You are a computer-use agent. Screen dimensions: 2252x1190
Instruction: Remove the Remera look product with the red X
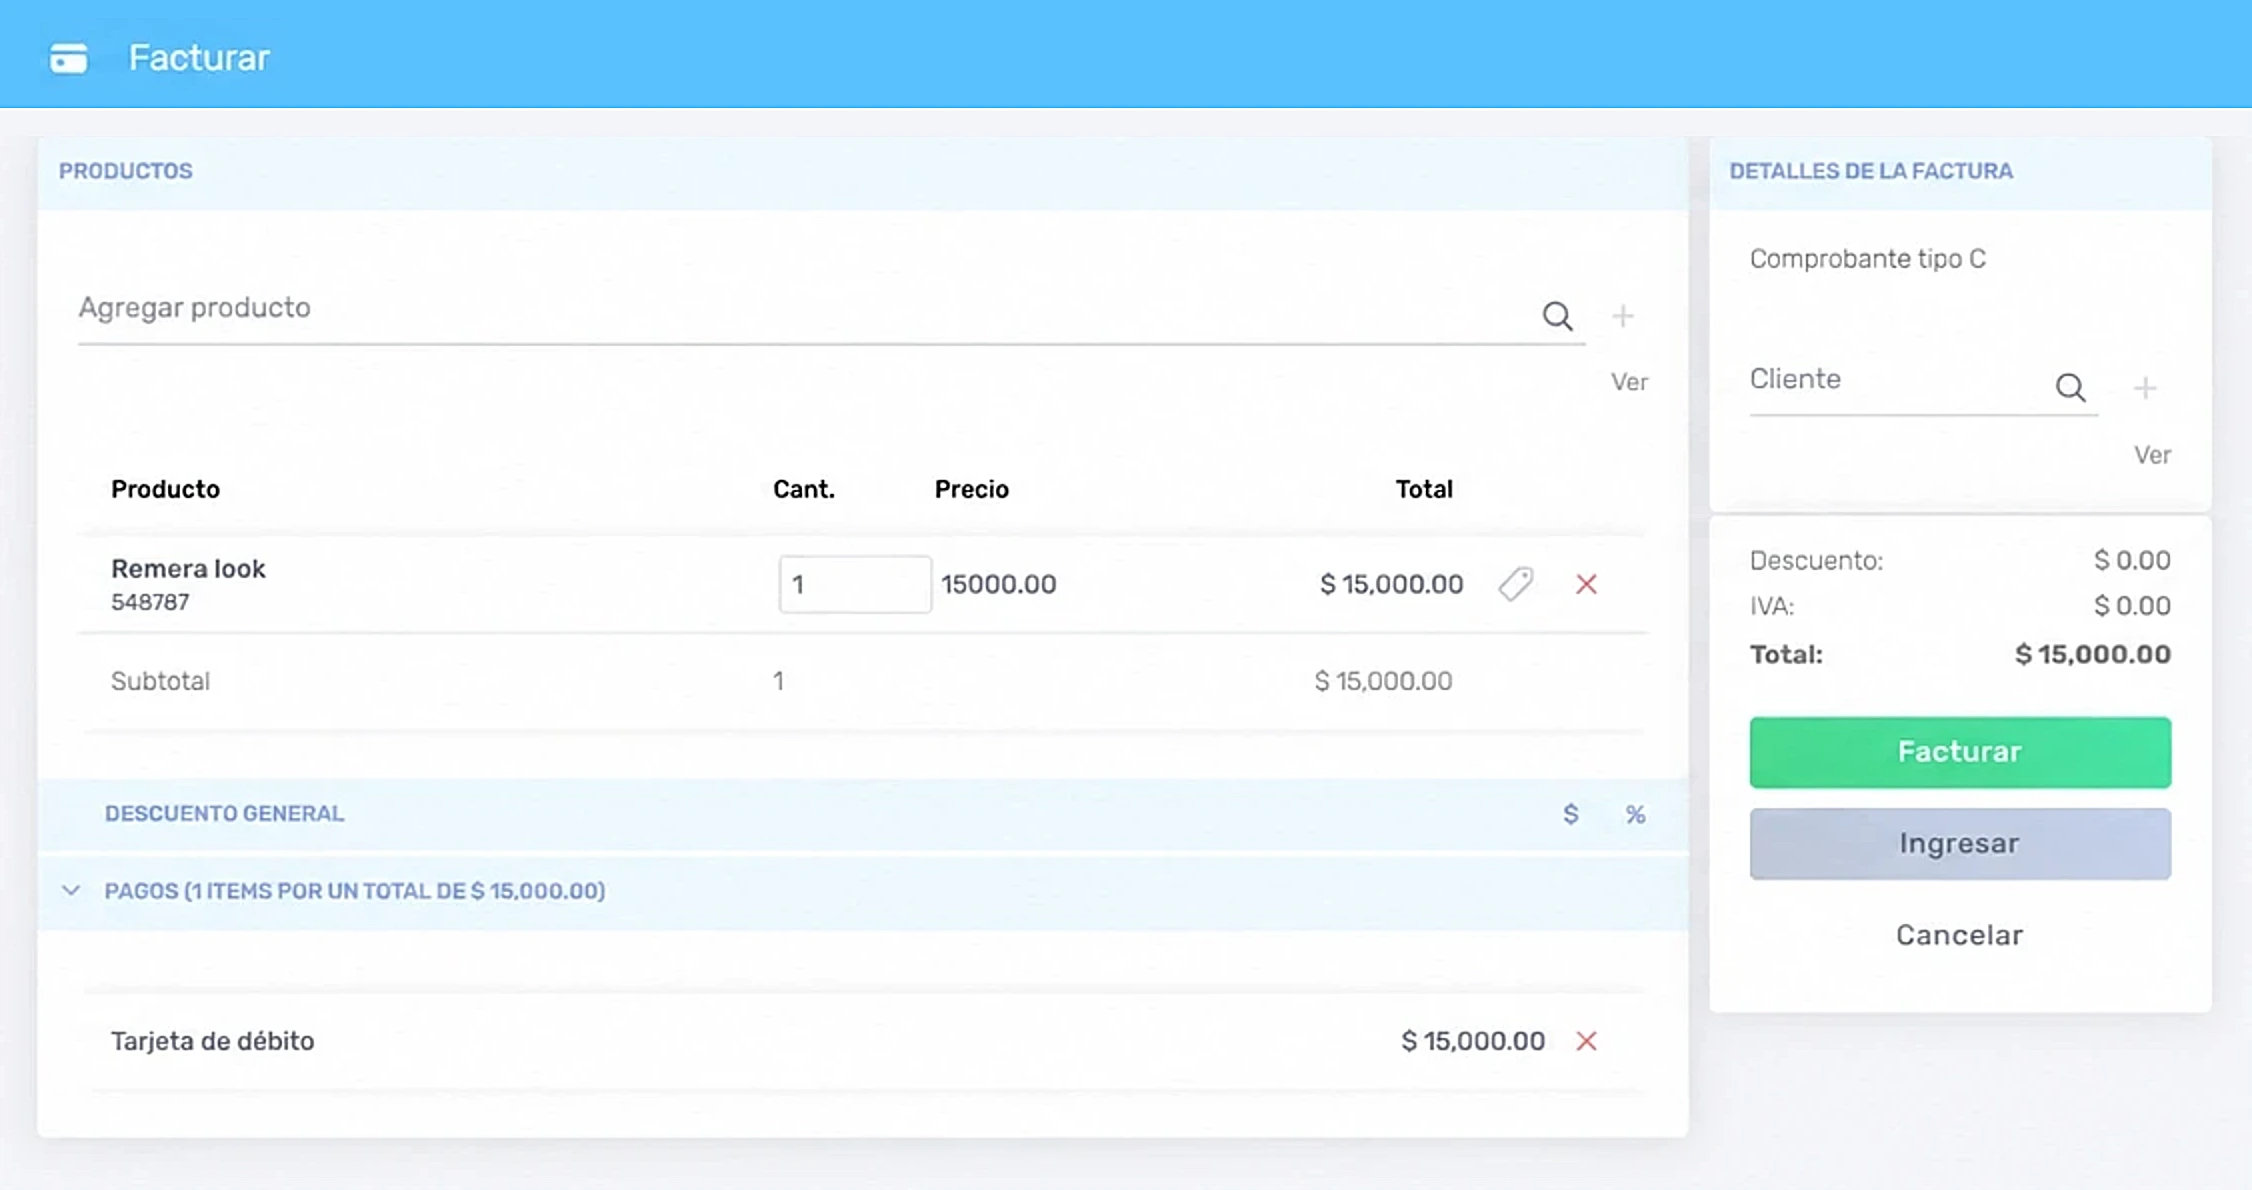(1586, 584)
